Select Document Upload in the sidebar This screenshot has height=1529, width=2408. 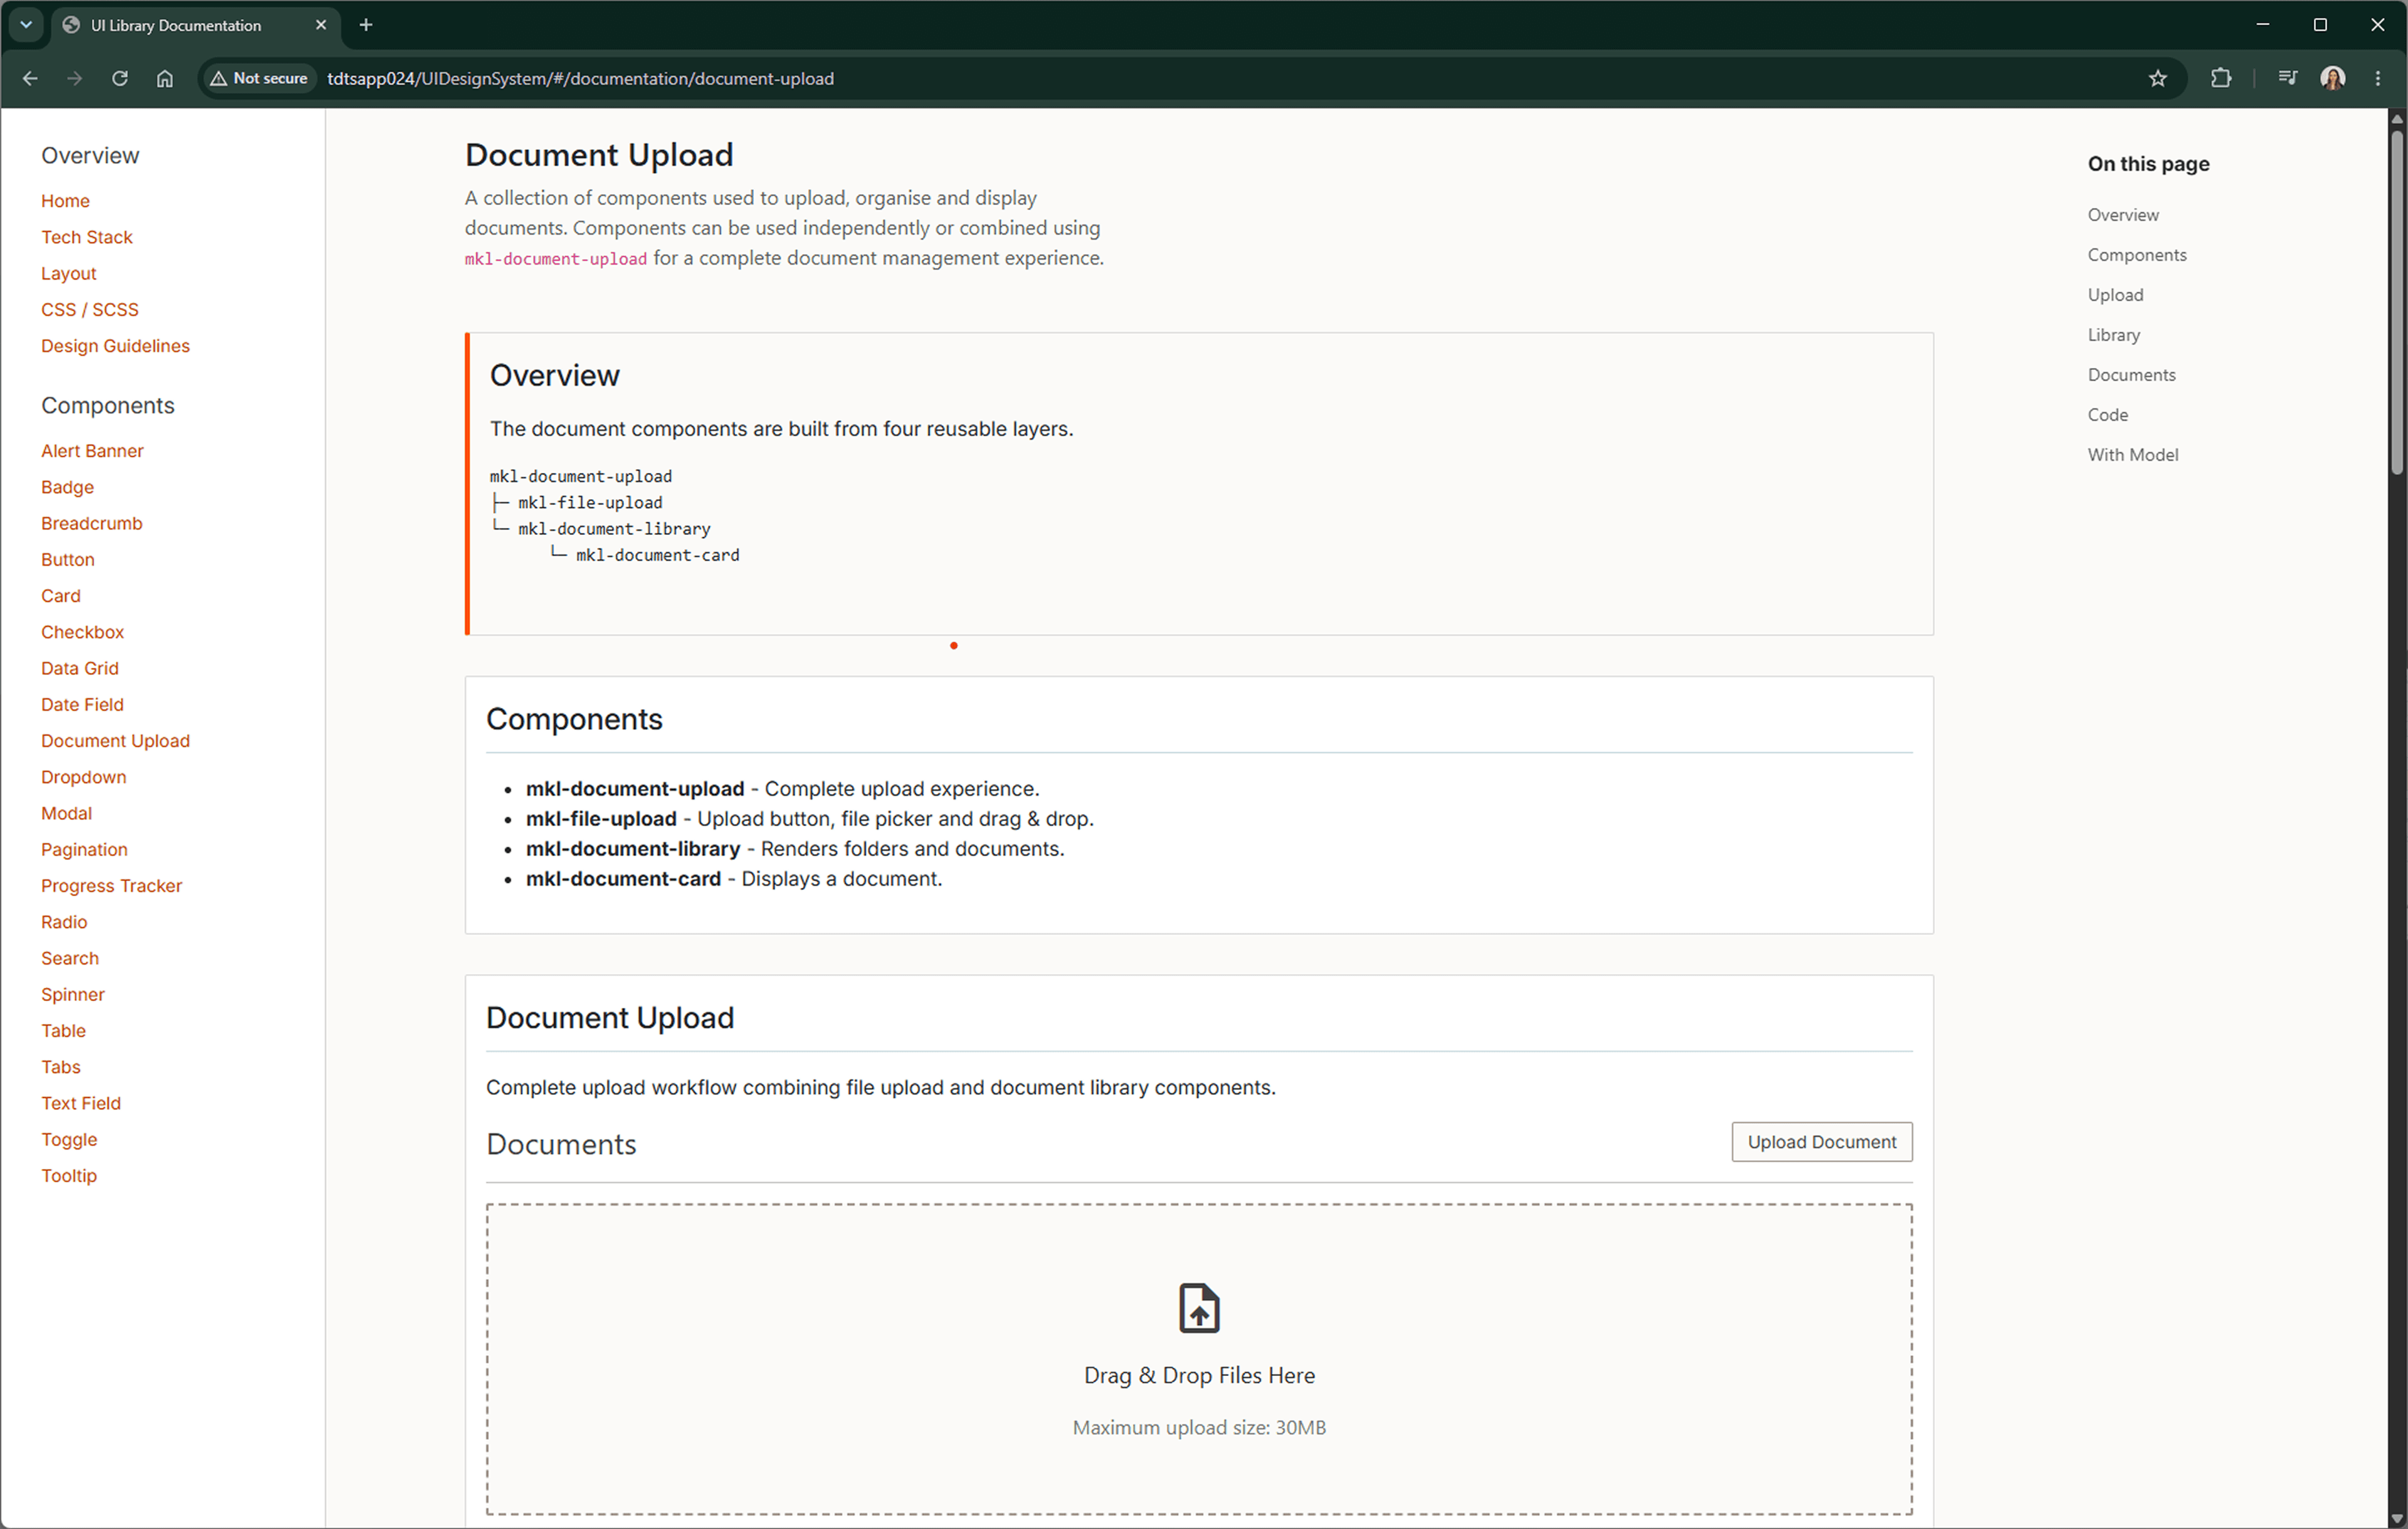115,741
